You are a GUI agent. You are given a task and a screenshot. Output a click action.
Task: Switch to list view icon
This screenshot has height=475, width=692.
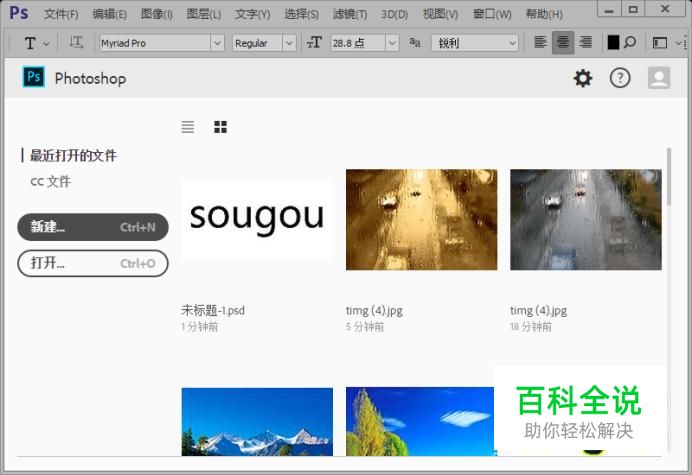188,127
